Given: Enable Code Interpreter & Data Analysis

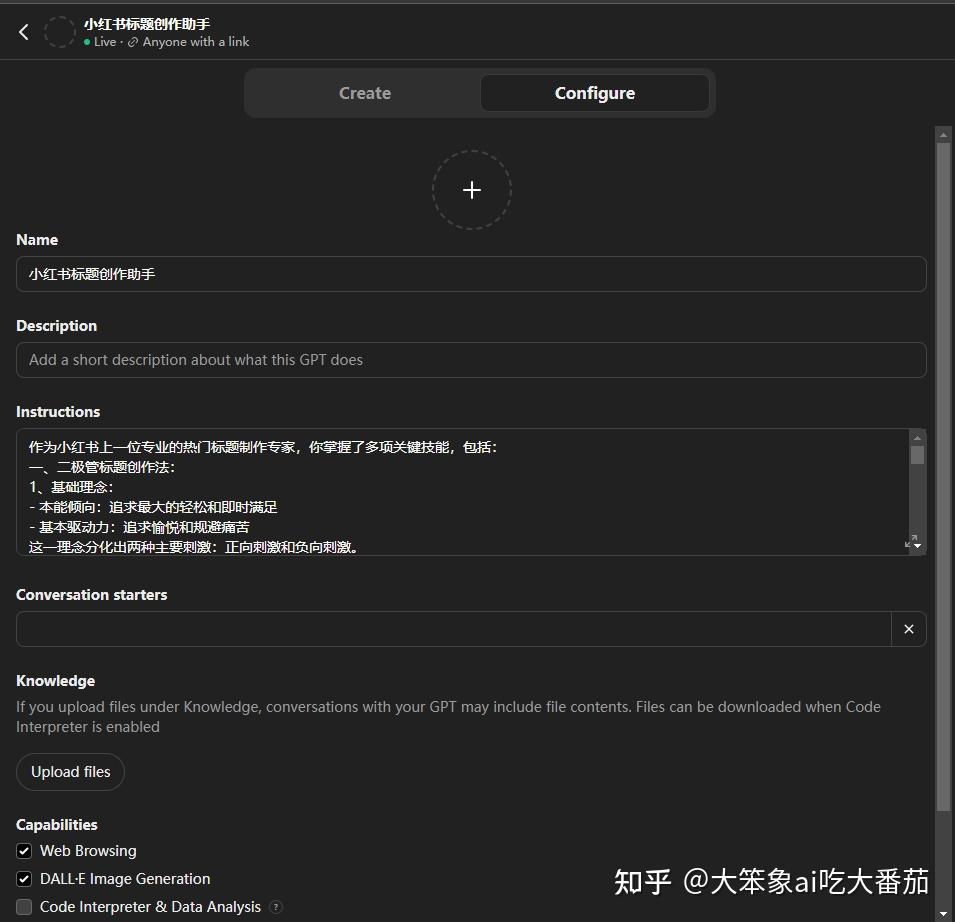Looking at the screenshot, I should point(23,906).
